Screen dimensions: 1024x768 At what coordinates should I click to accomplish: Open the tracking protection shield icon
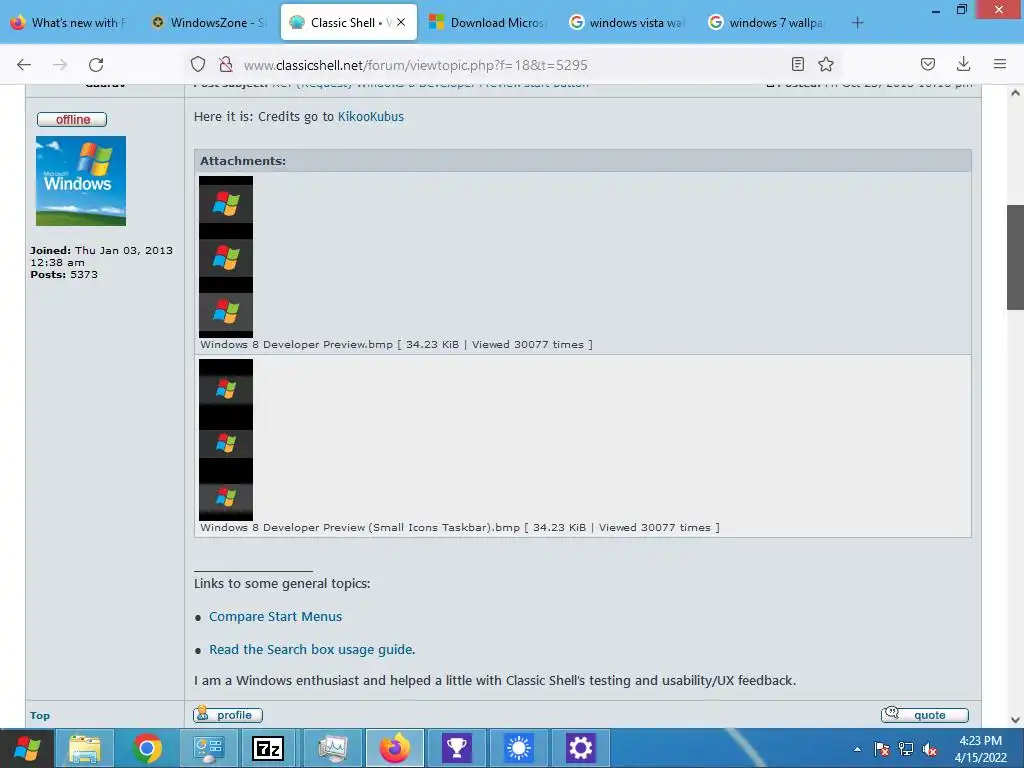click(x=198, y=64)
